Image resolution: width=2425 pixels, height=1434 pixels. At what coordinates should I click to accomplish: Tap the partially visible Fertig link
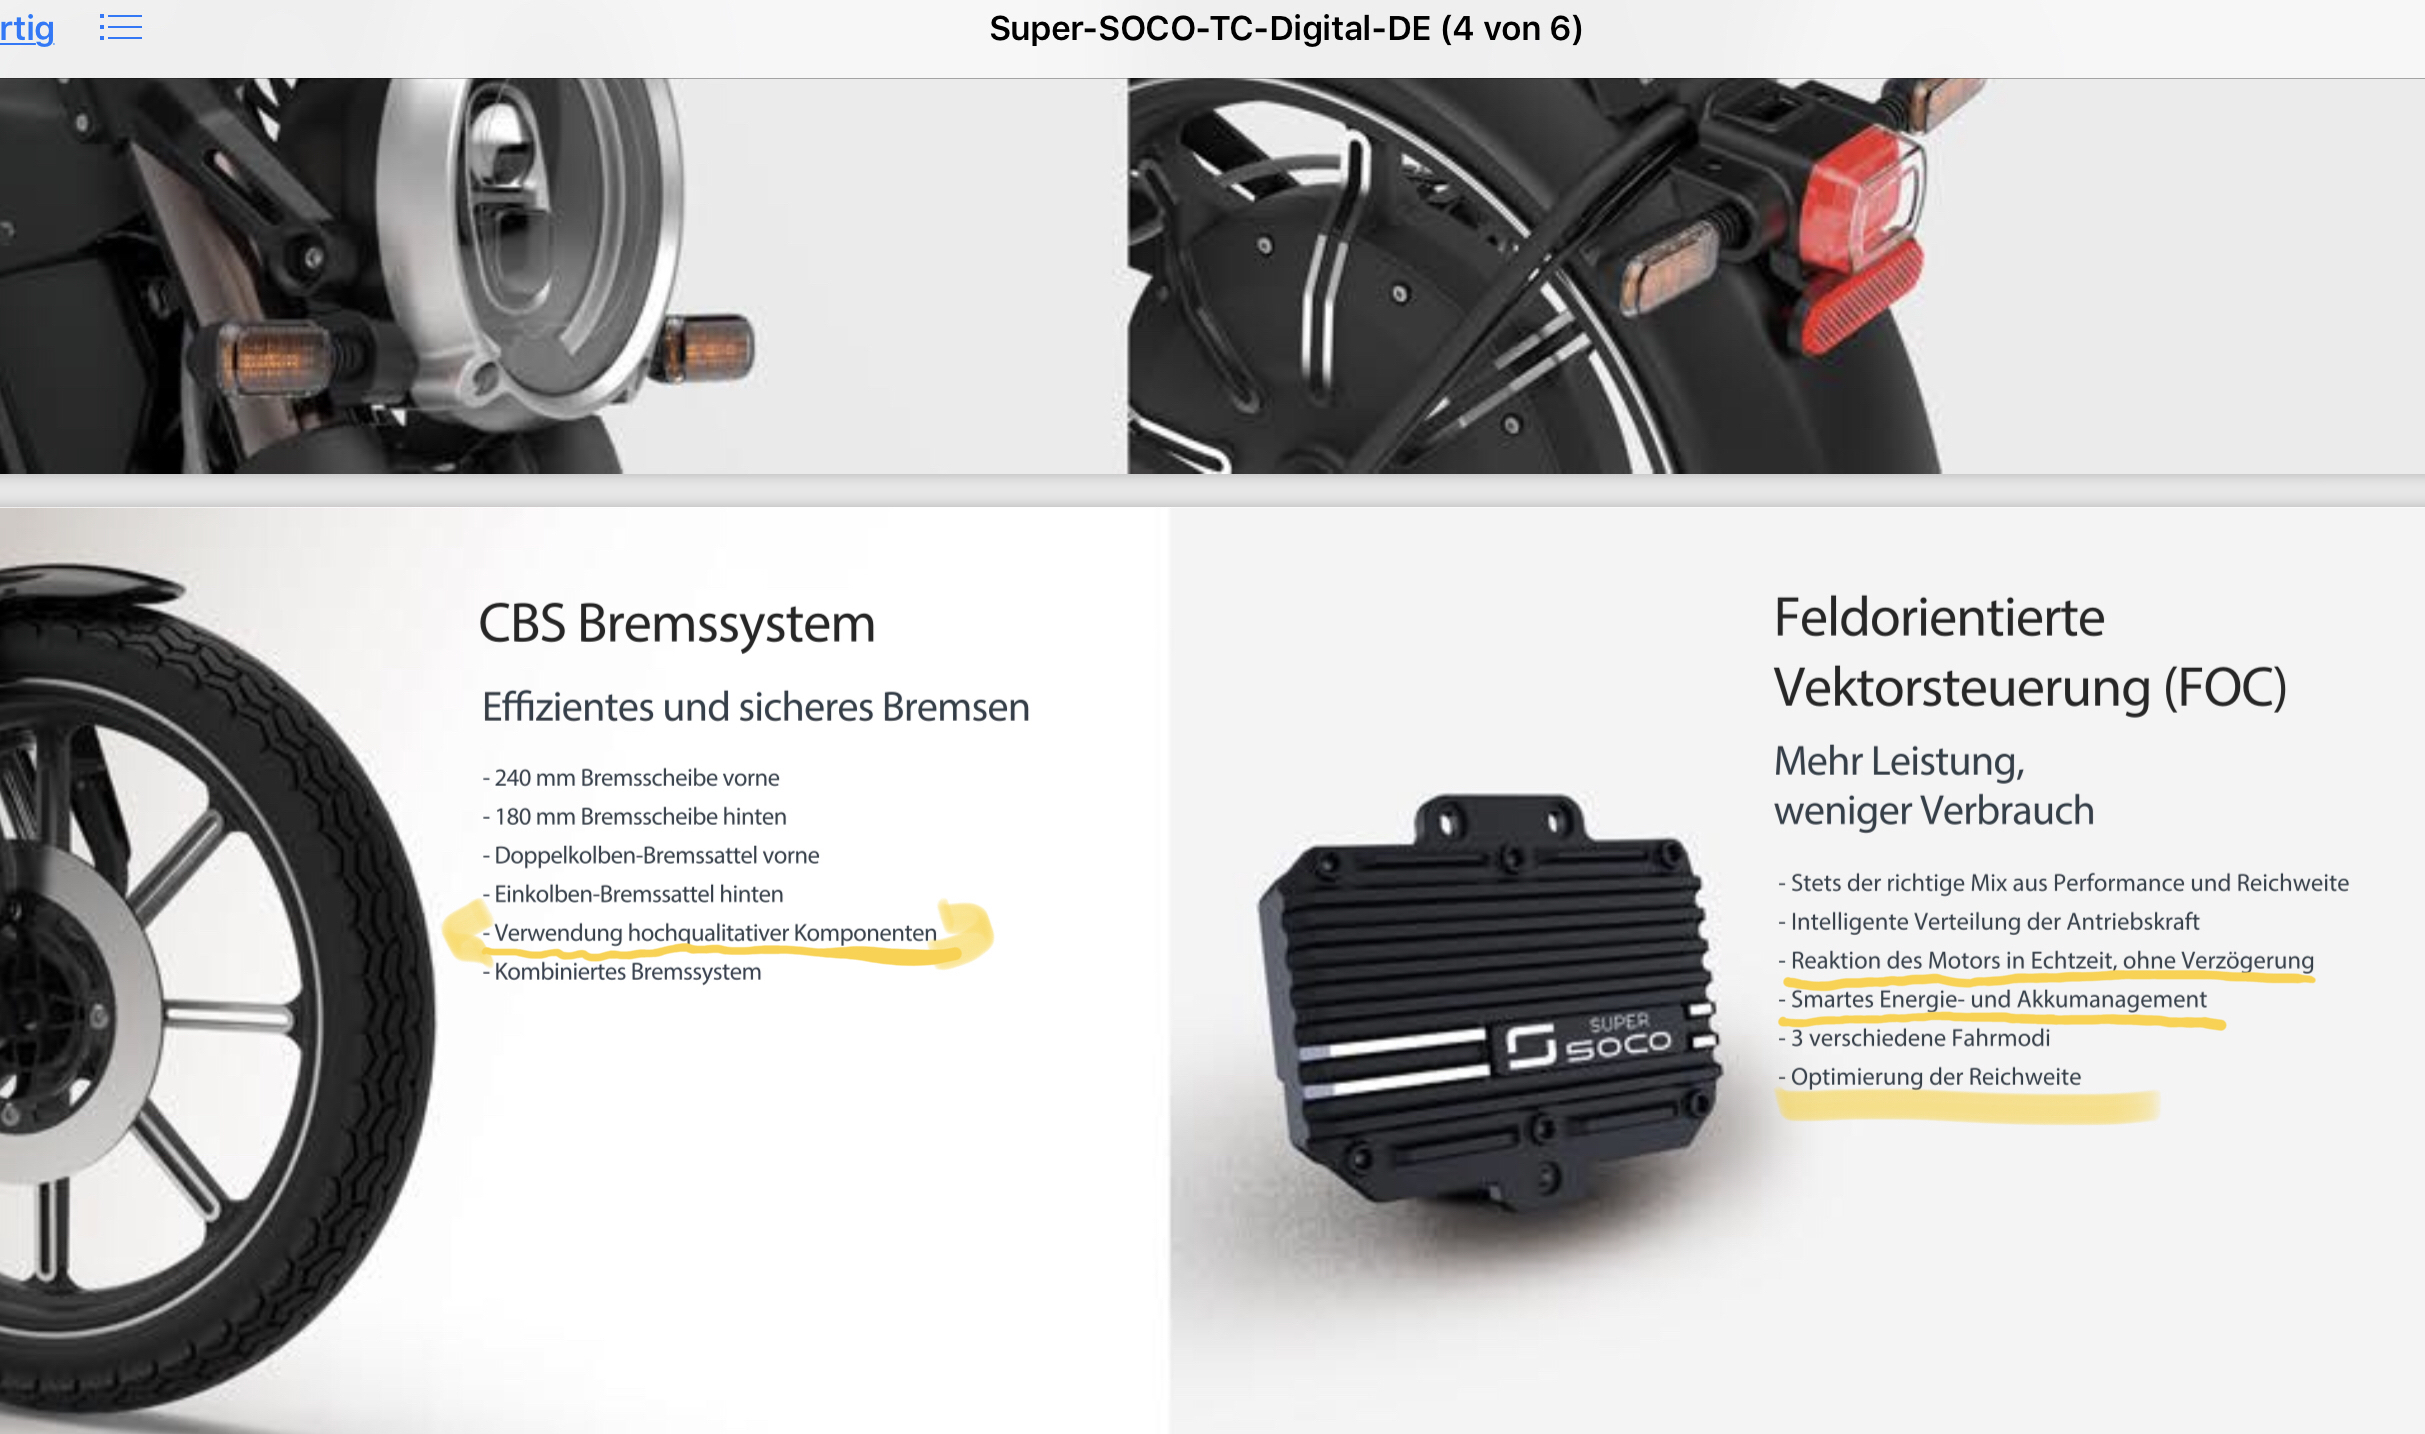click(x=27, y=28)
